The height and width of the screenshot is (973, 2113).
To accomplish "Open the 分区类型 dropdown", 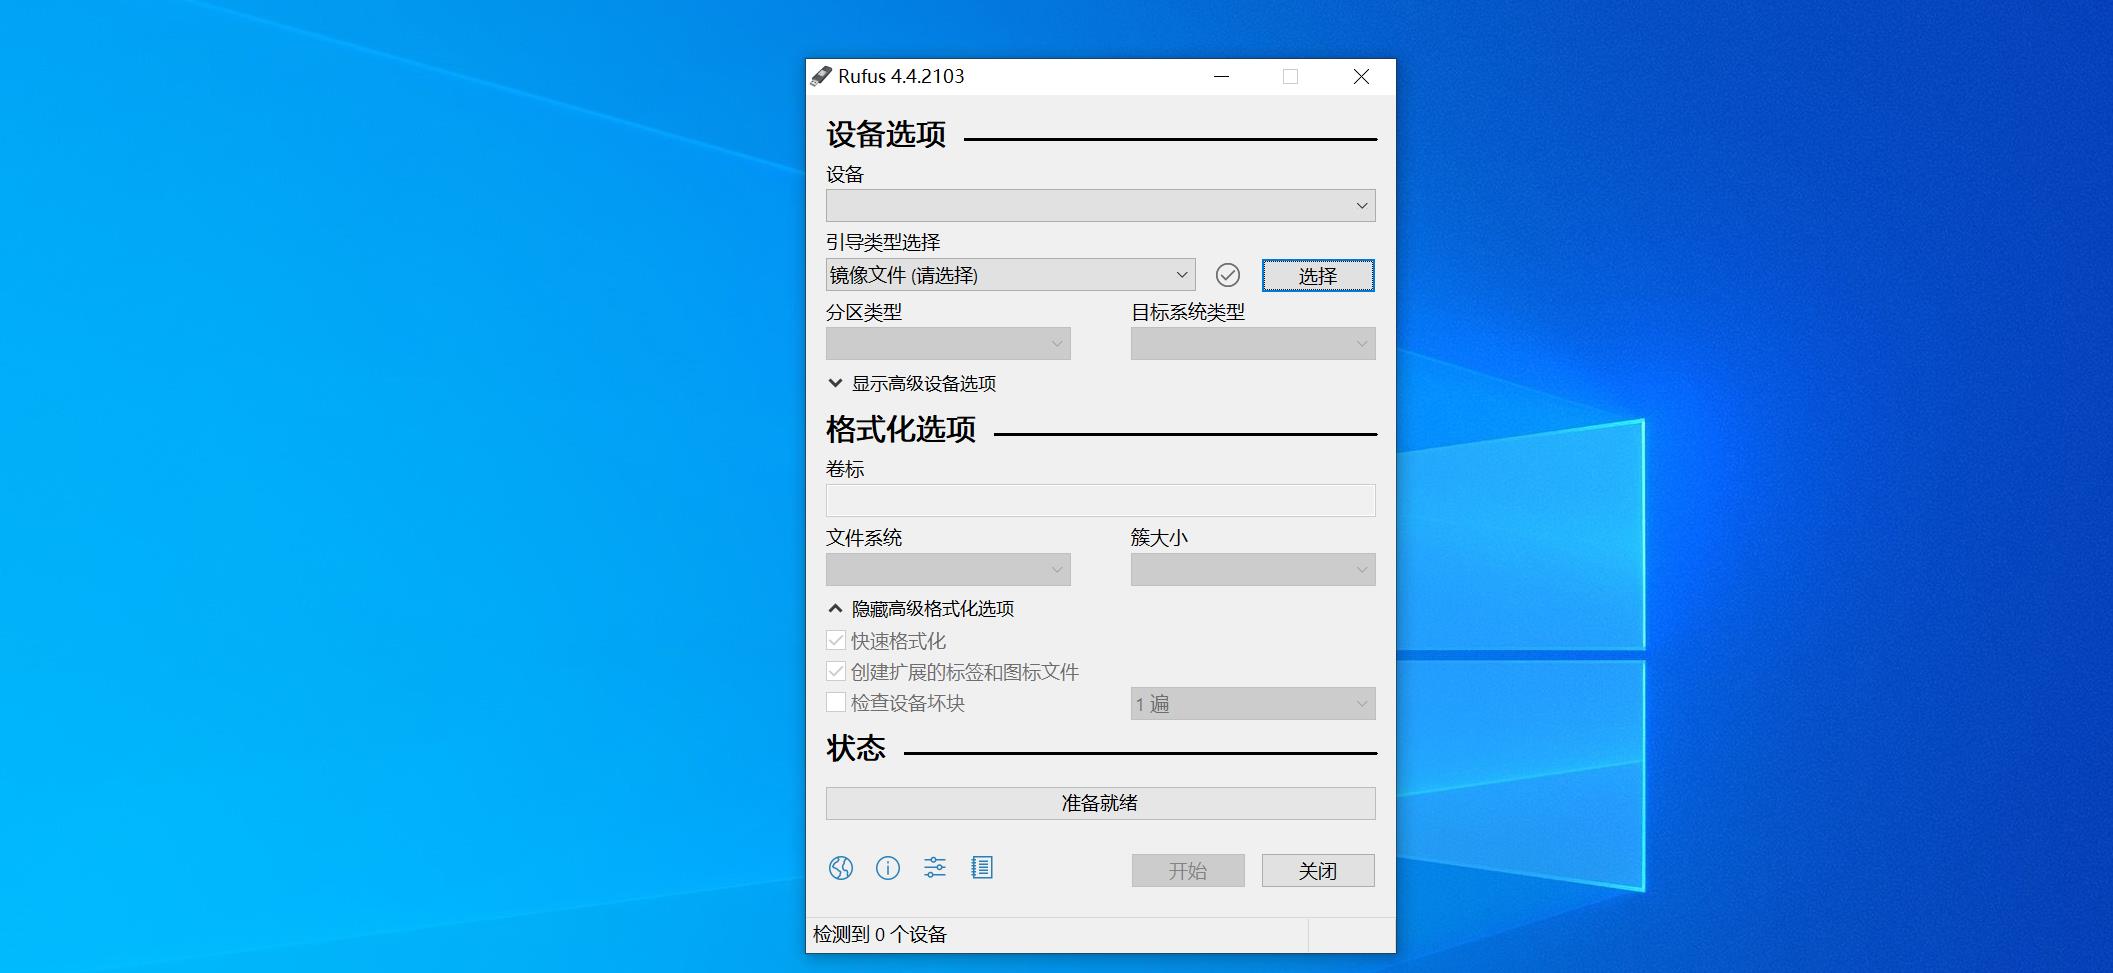I will (948, 344).
